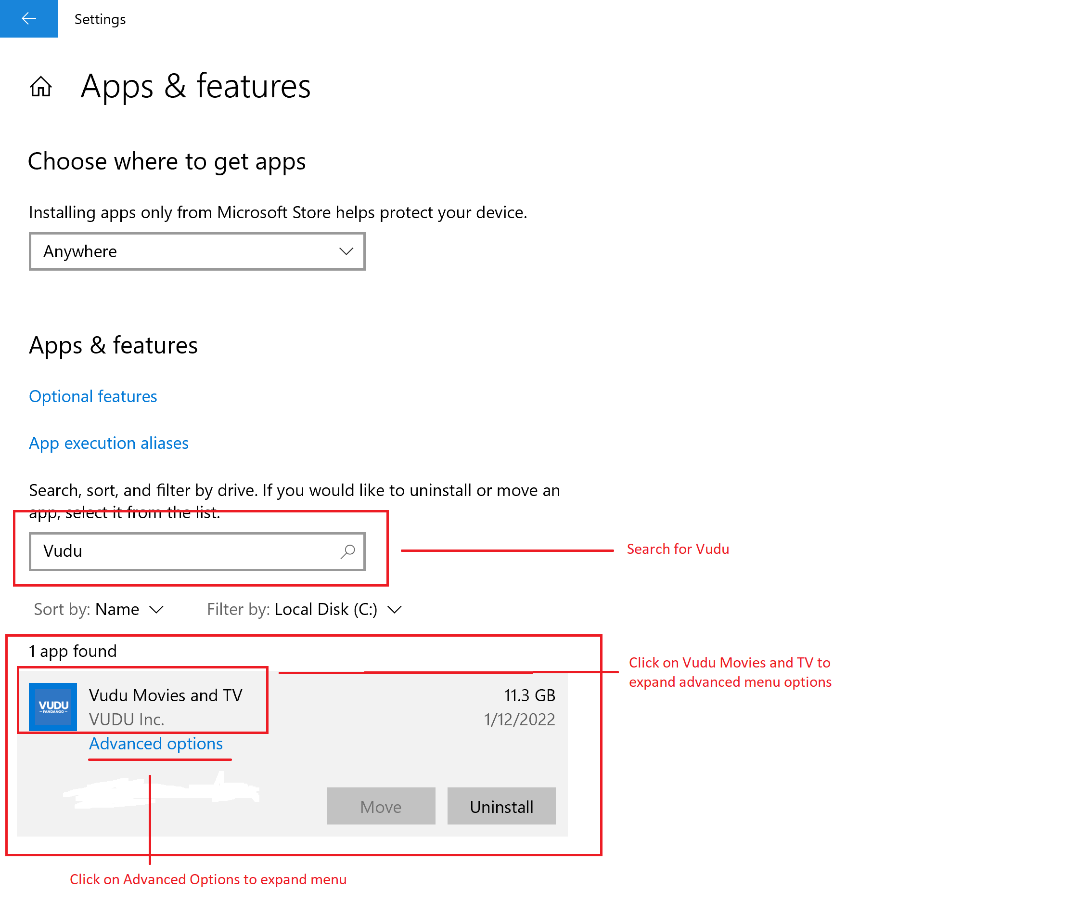Screen dimensions: 1077x916
Task: Go to Settings home via house icon
Action: pos(41,87)
